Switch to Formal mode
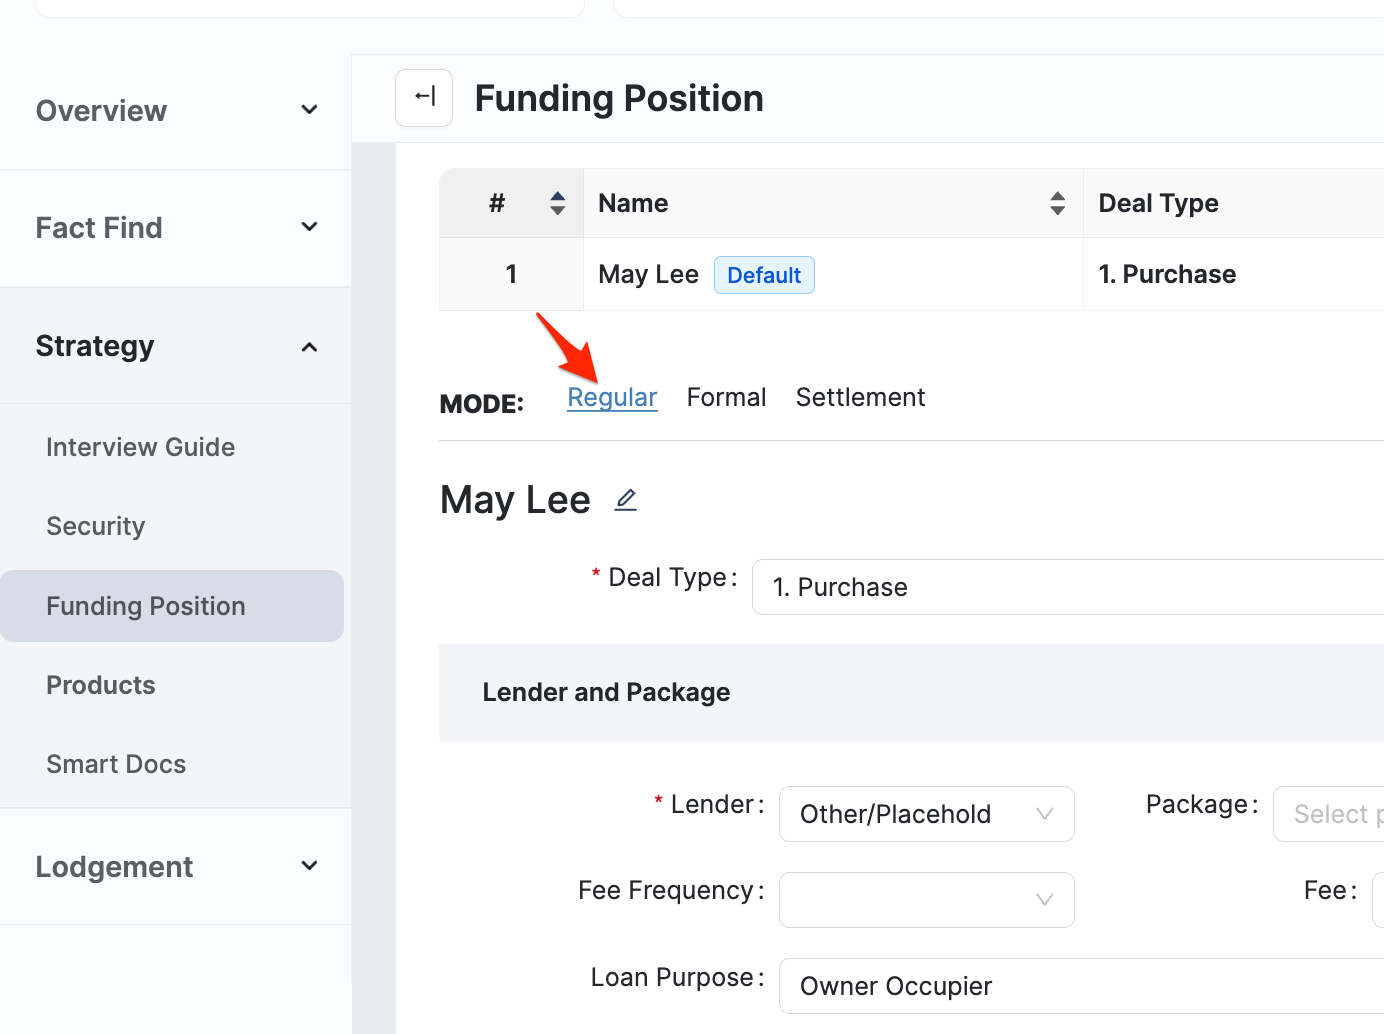 [726, 398]
